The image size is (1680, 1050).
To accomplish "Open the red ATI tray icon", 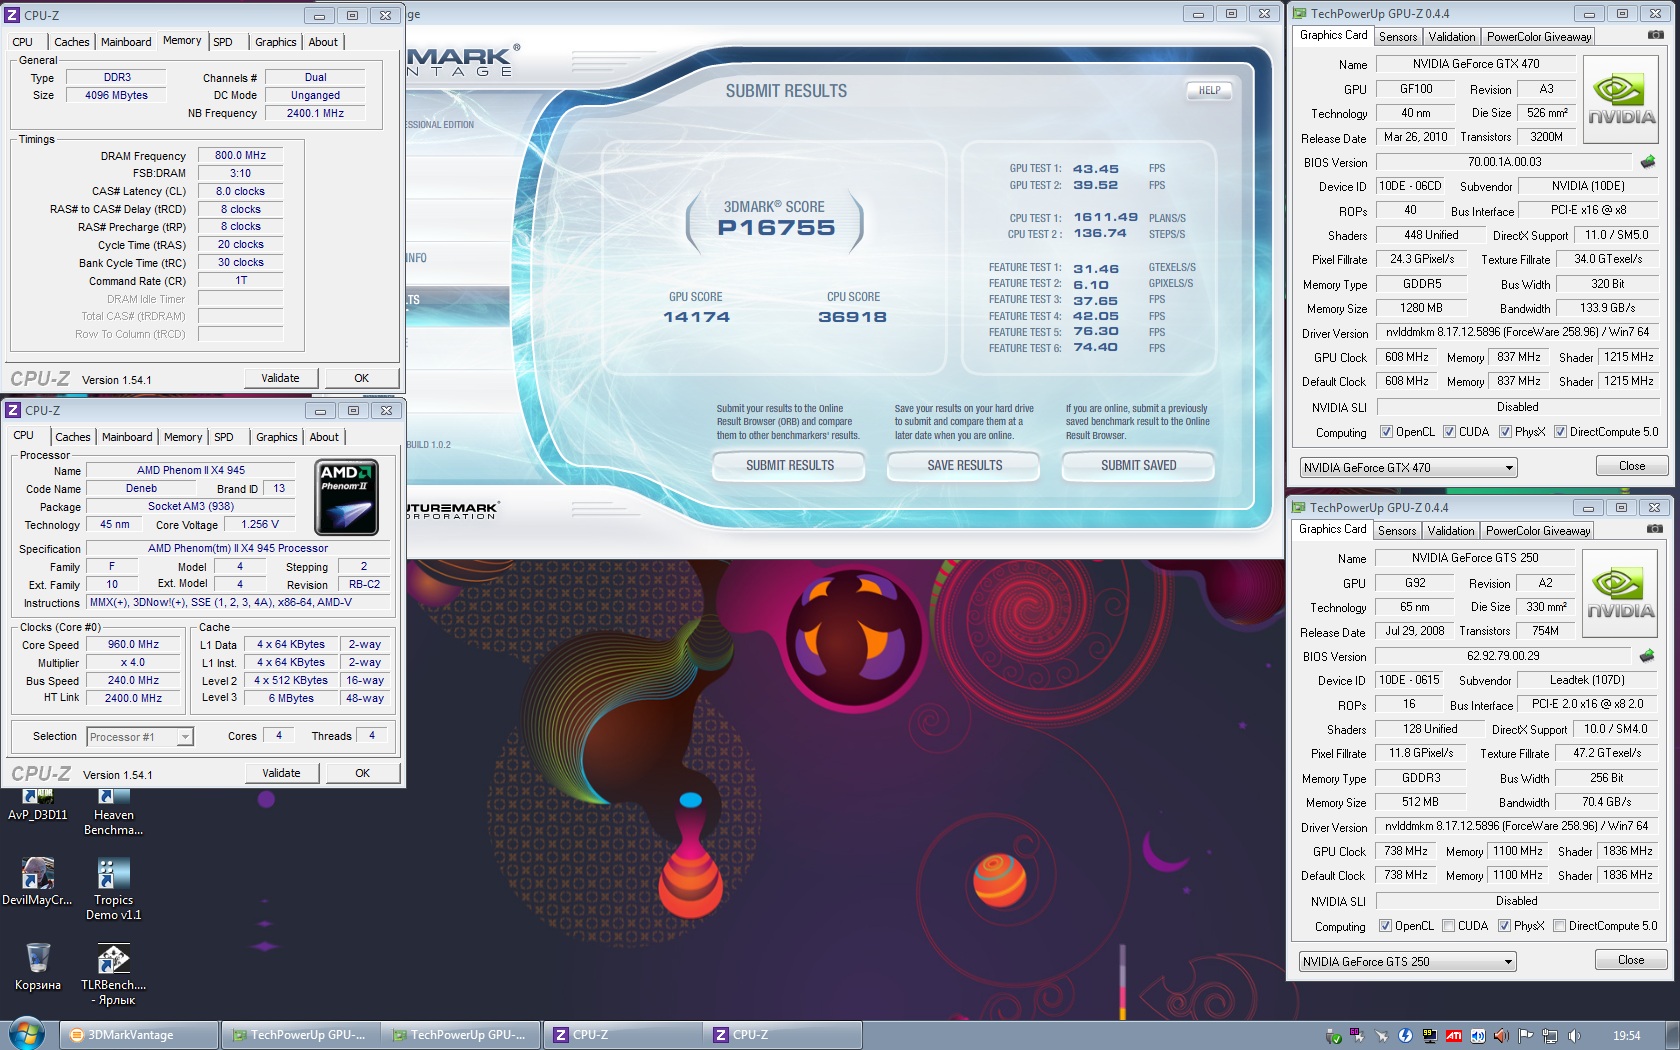I will [x=1454, y=1036].
